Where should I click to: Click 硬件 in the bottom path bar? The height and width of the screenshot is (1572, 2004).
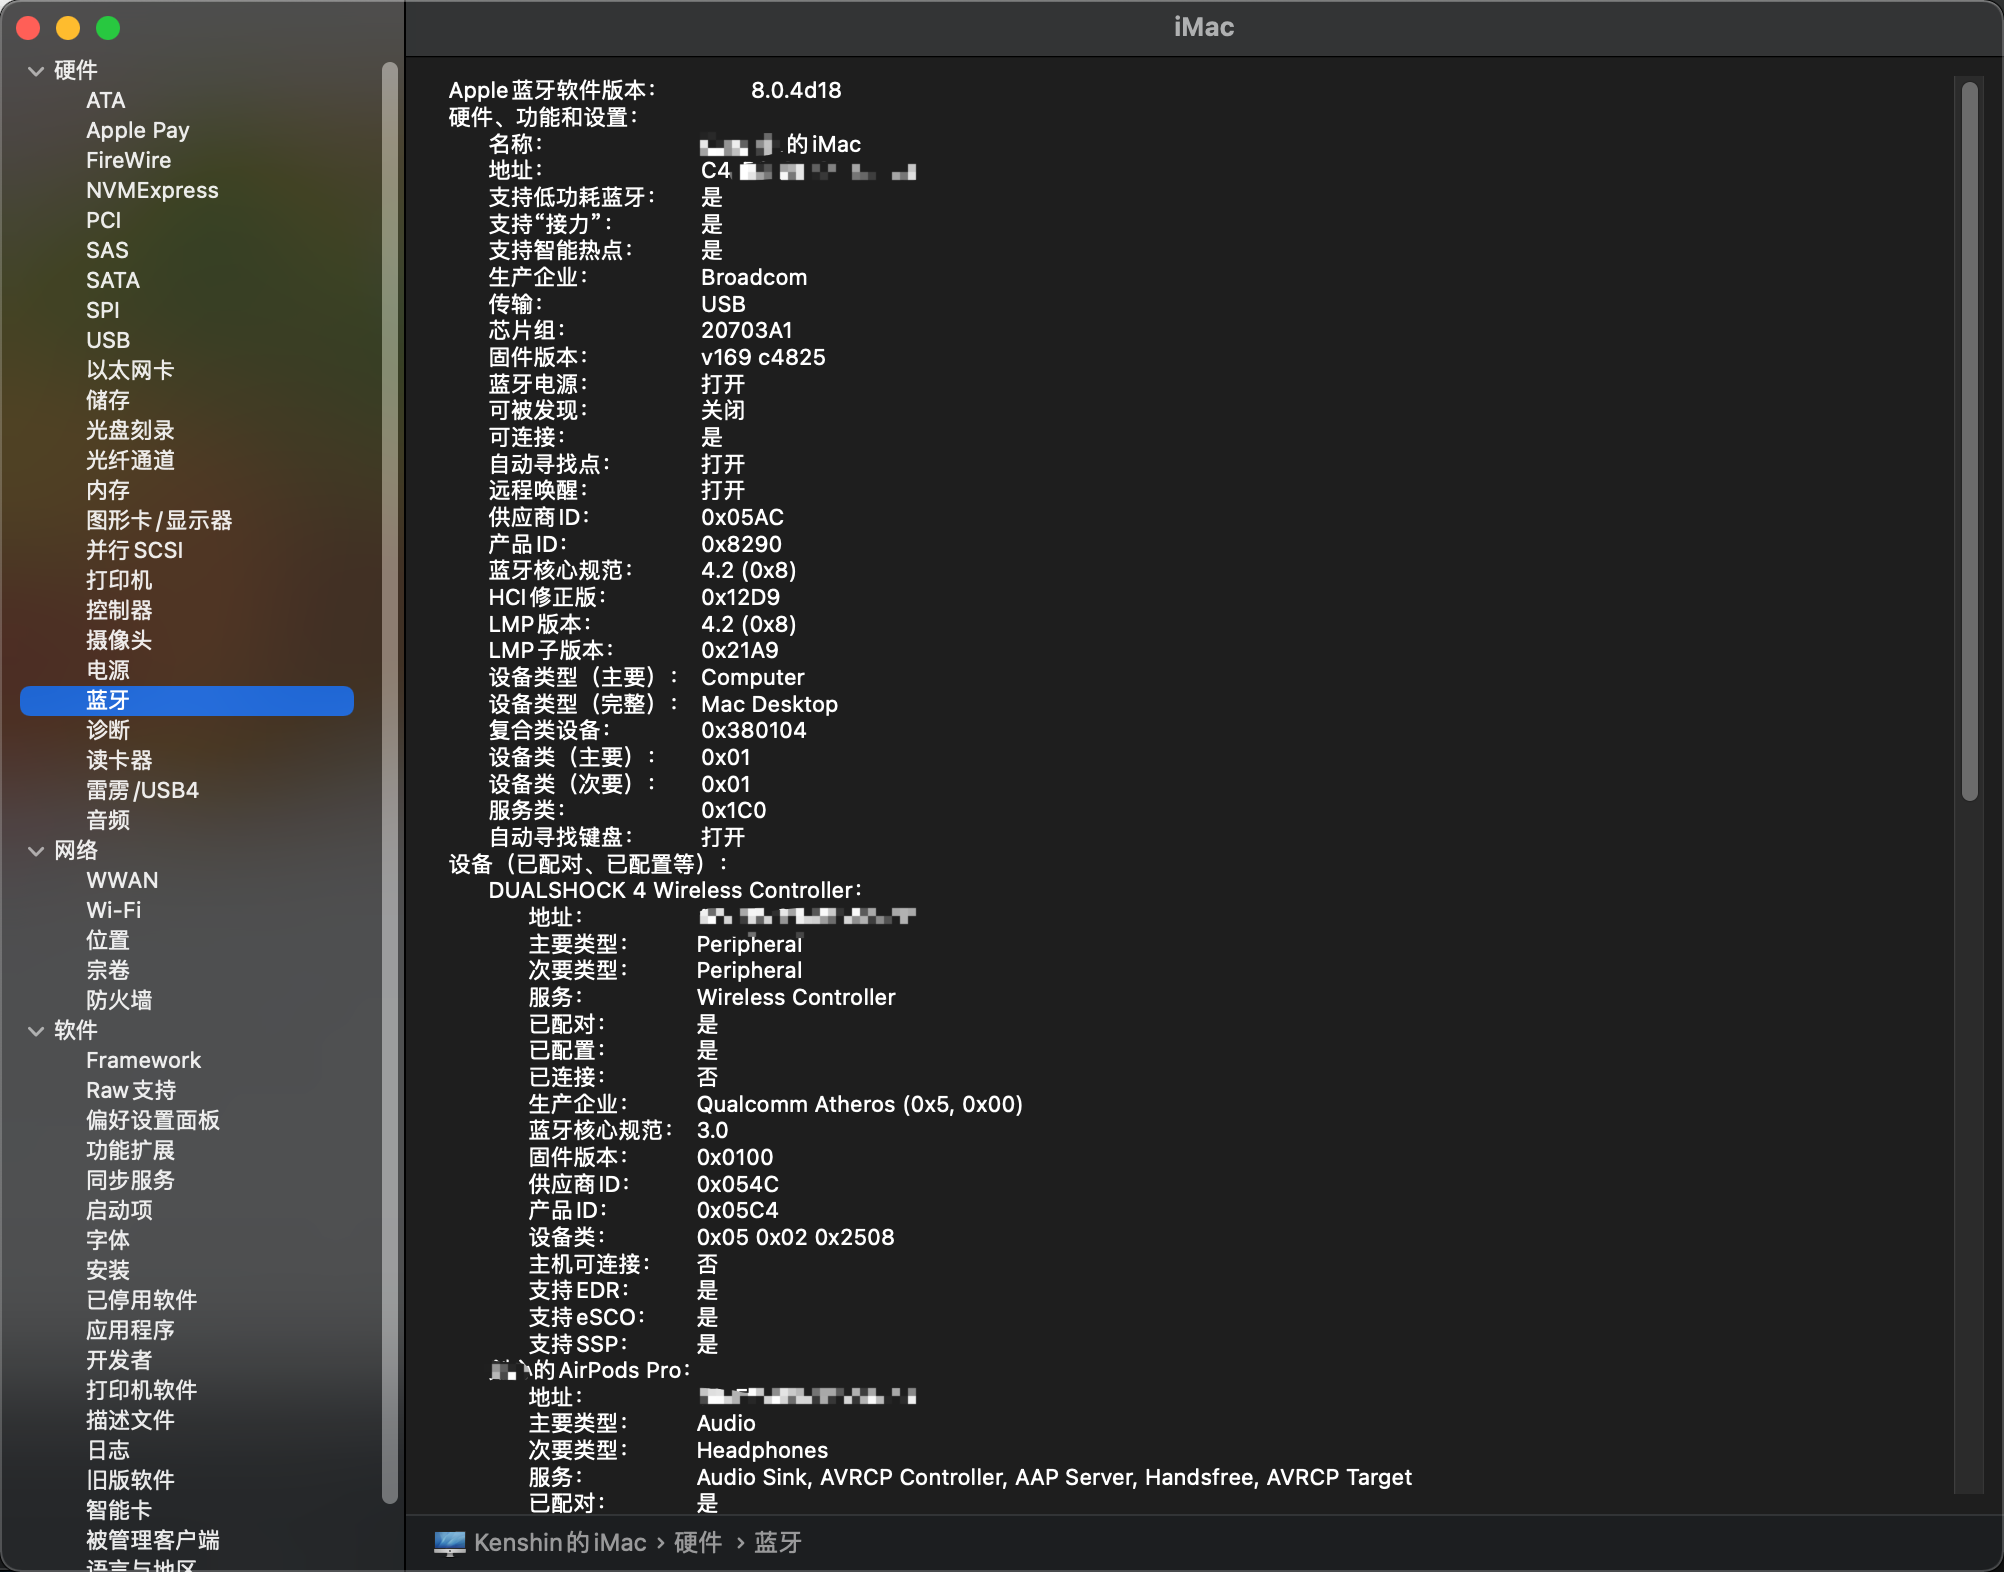(698, 1543)
